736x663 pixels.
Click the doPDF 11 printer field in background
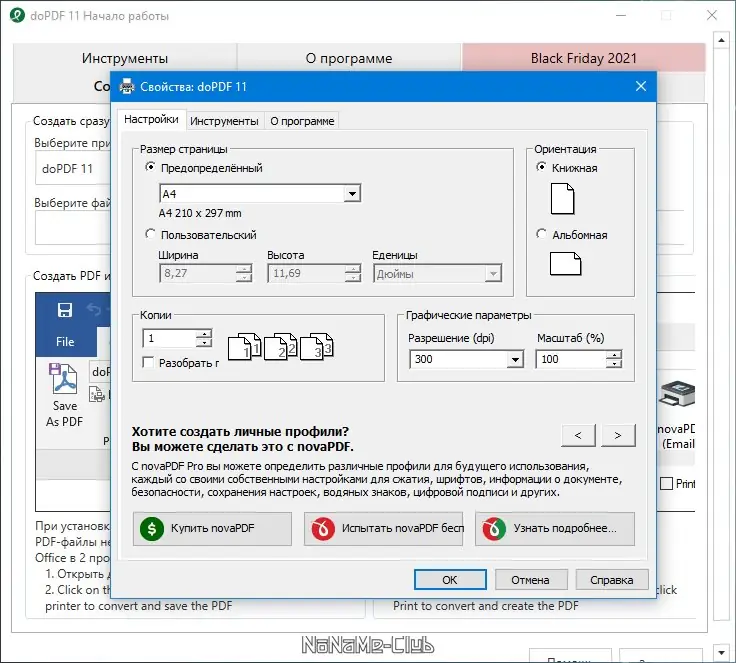click(x=73, y=169)
